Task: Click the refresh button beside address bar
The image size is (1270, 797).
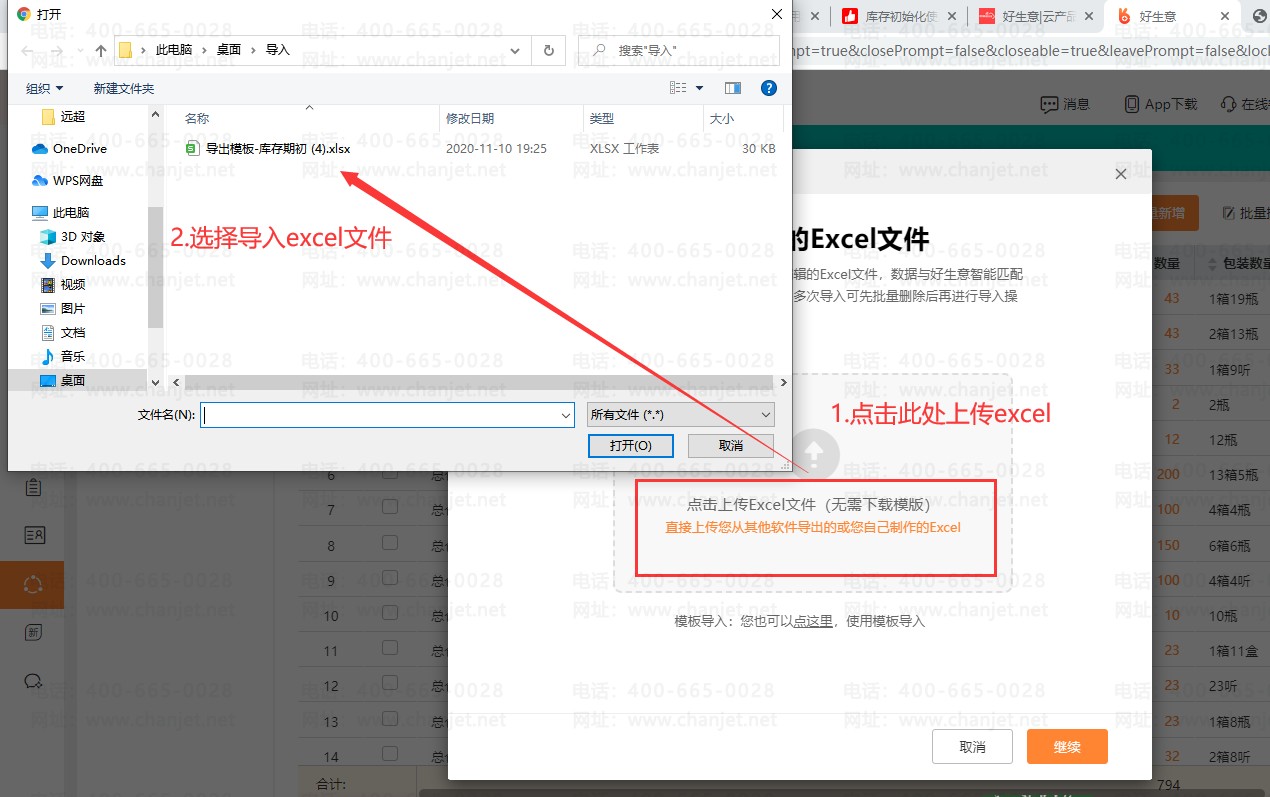Action: pos(548,50)
